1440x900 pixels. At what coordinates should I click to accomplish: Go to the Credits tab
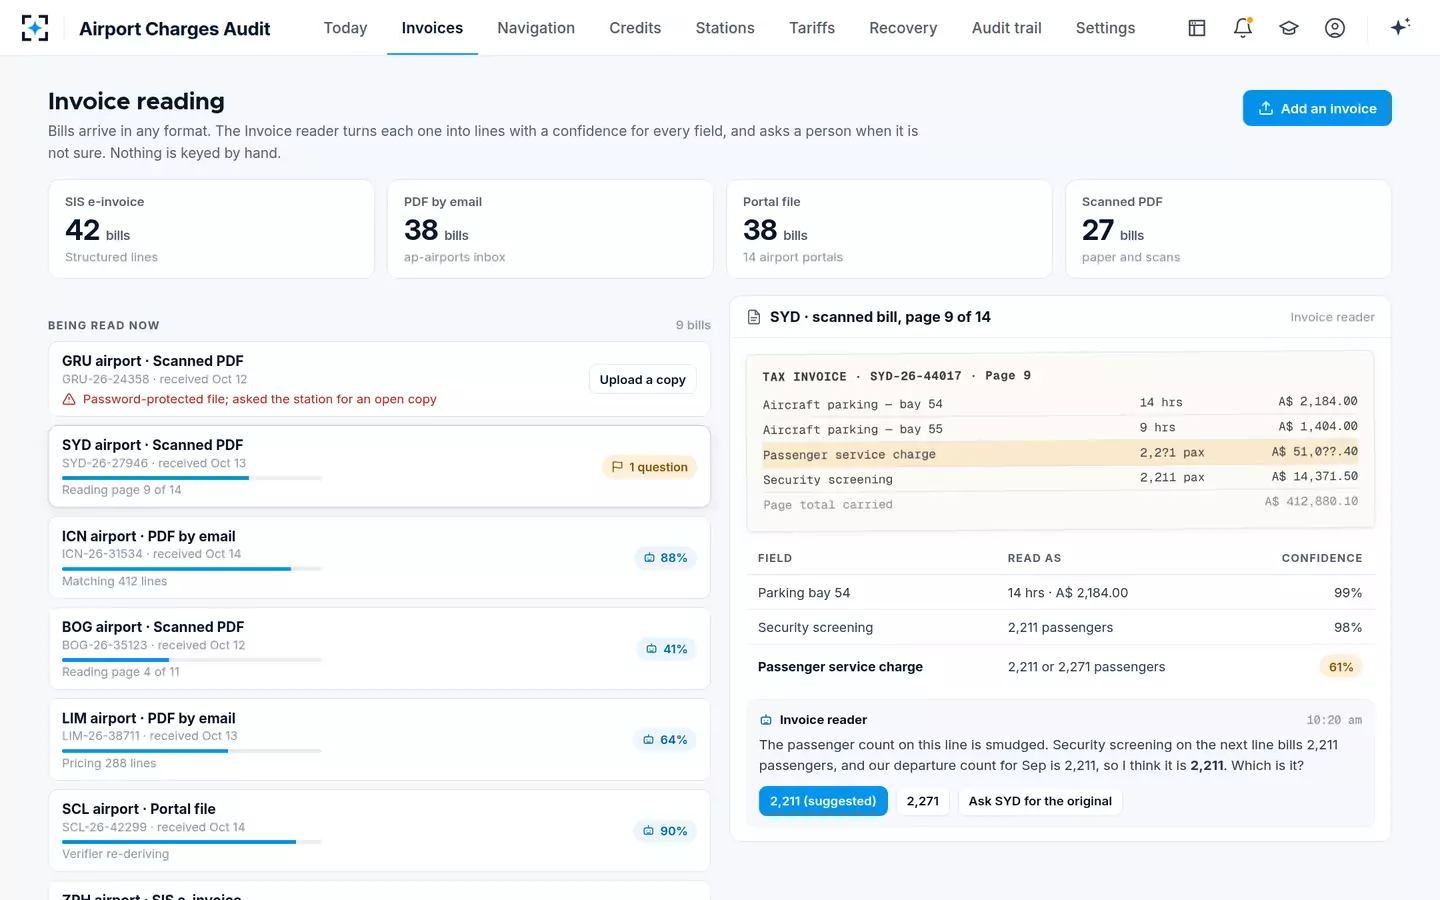point(635,28)
